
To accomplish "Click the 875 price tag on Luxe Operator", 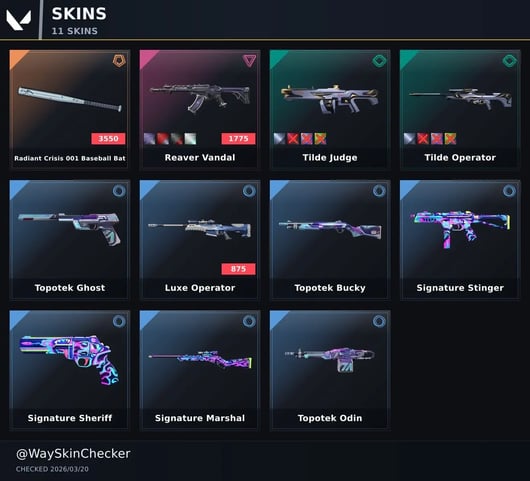I will [x=238, y=269].
